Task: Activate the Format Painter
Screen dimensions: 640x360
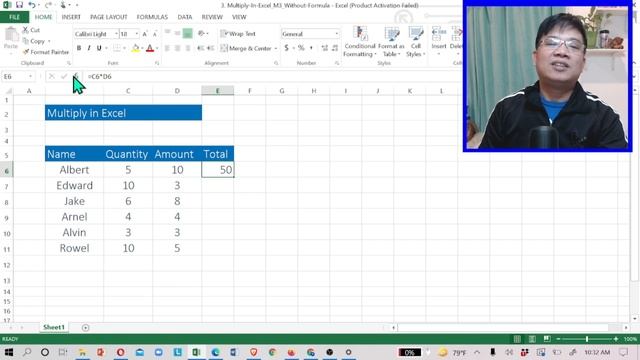Action: tap(46, 52)
